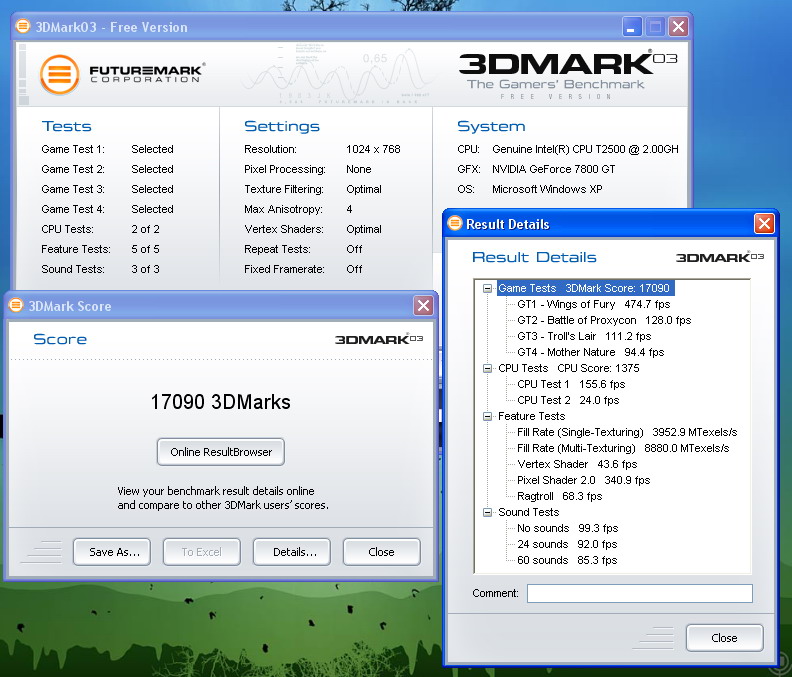The height and width of the screenshot is (677, 792).
Task: Collapse the CPU Tests tree node
Action: [487, 368]
